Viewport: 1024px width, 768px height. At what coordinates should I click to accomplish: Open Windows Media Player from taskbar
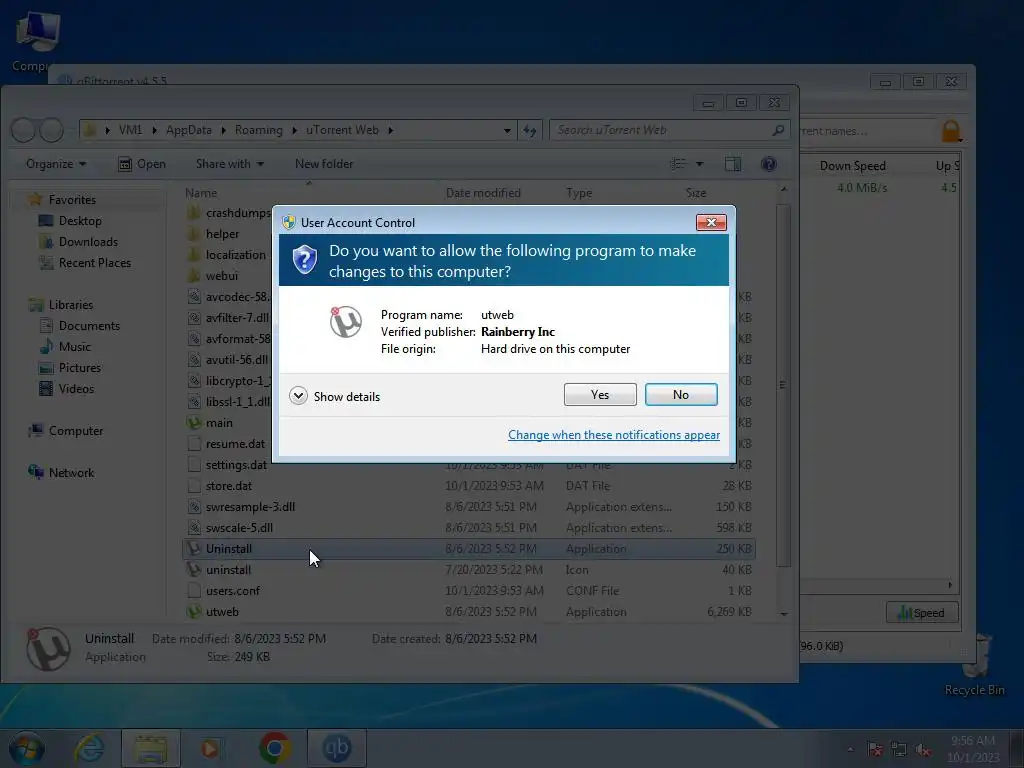pyautogui.click(x=210, y=748)
